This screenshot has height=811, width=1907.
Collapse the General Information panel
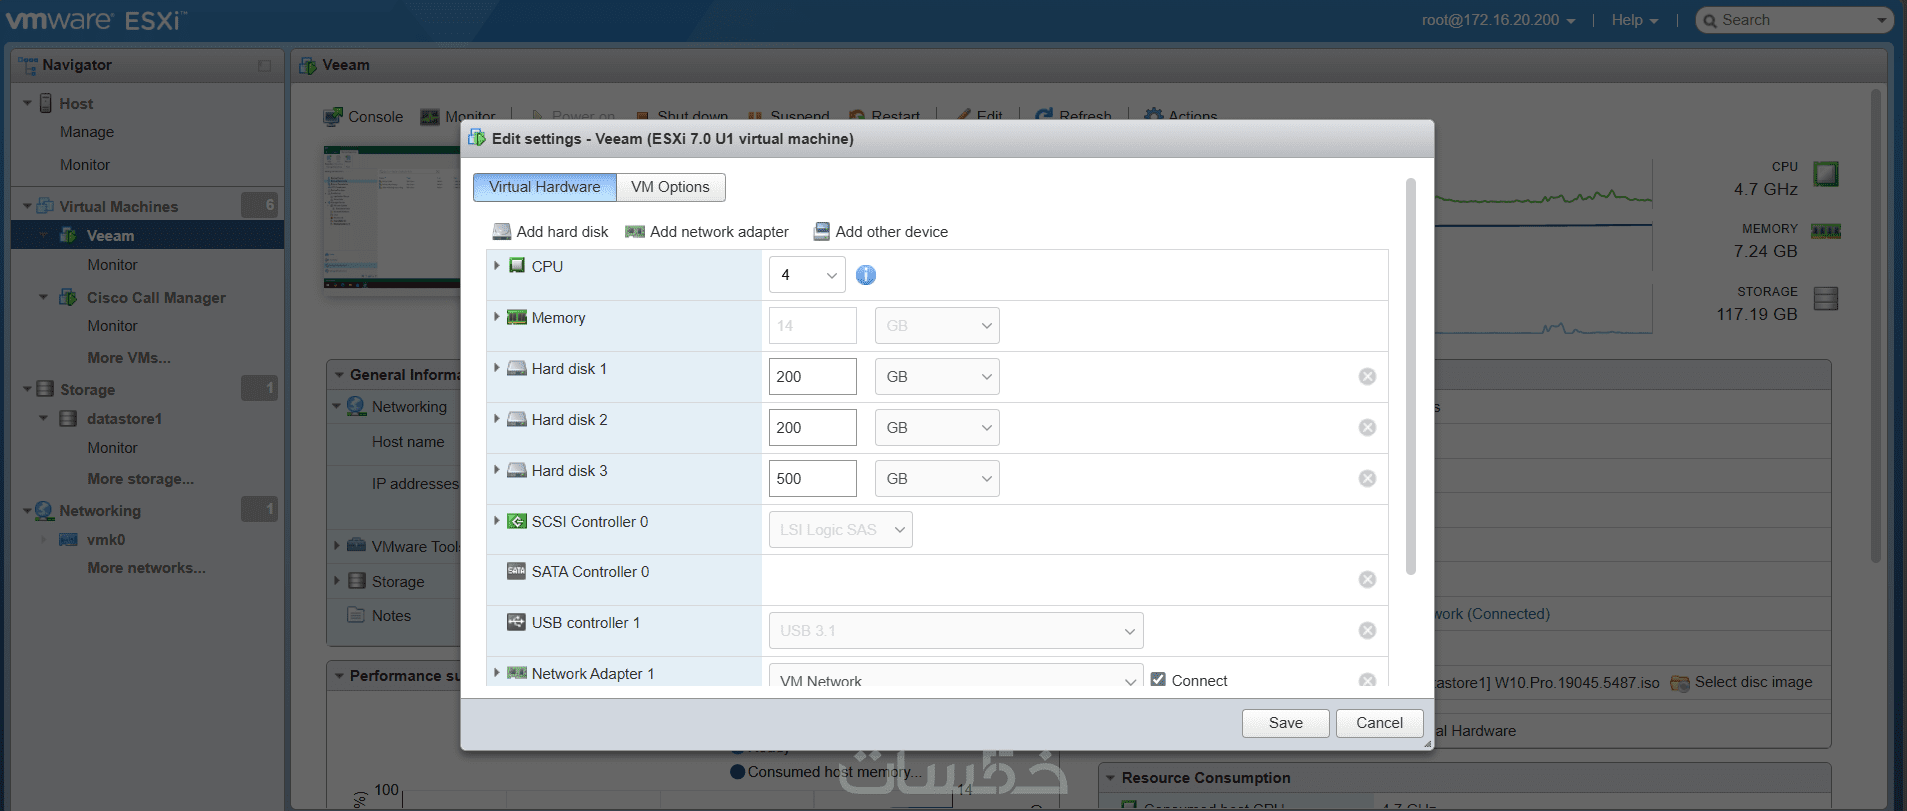[x=340, y=375]
